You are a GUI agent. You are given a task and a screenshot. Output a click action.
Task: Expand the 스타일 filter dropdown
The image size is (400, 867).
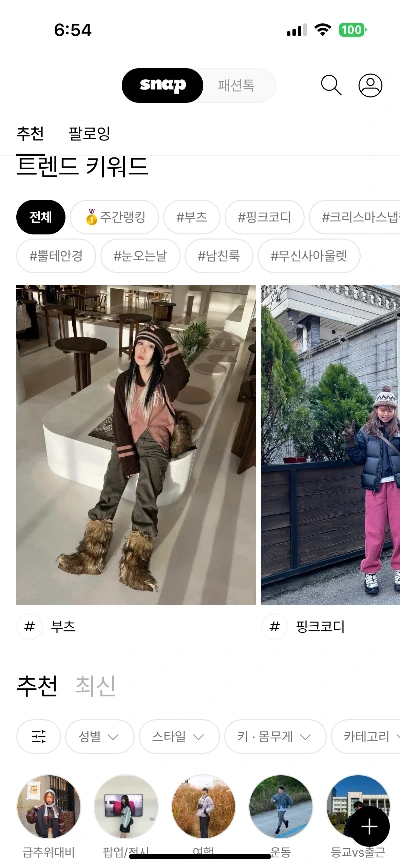tap(179, 737)
